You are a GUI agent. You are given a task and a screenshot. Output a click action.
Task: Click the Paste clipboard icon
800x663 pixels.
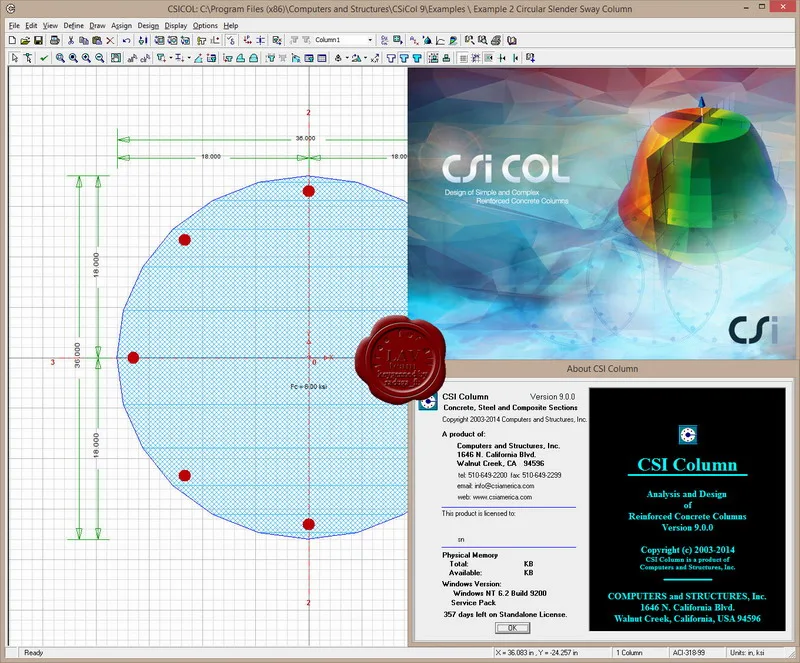[97, 40]
